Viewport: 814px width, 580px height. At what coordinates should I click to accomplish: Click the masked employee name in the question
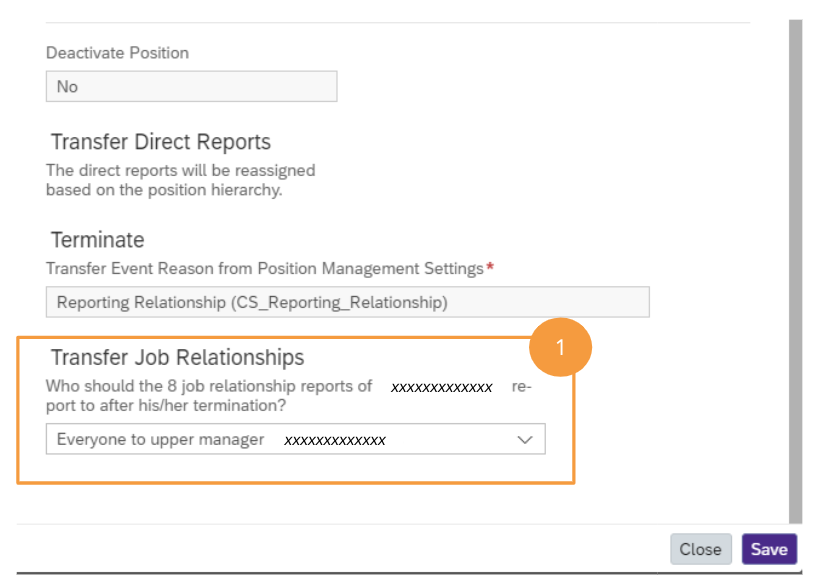pyautogui.click(x=441, y=387)
